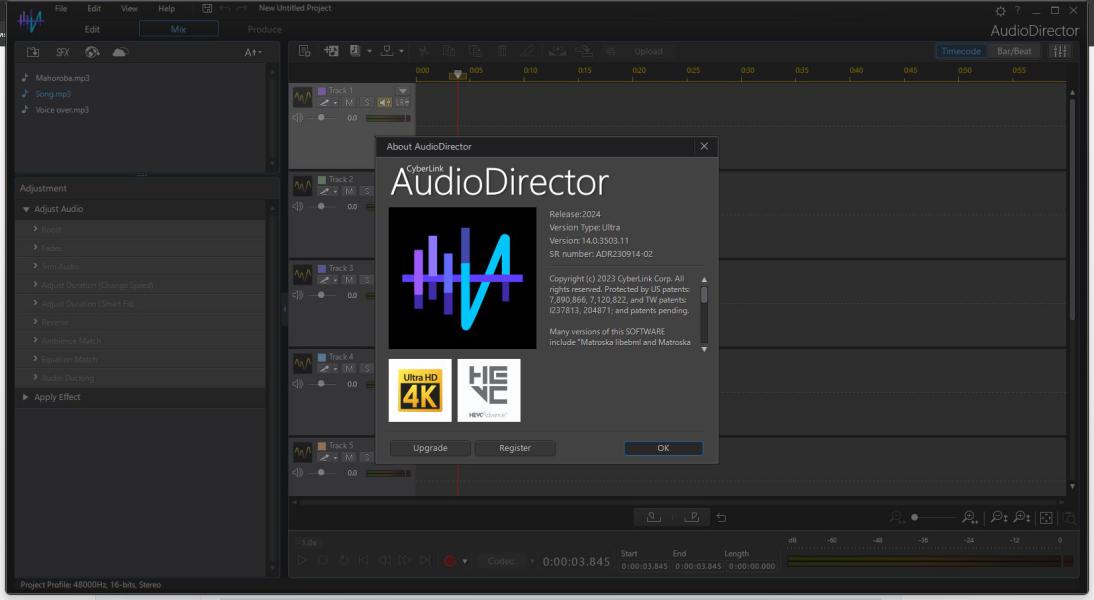1094x600 pixels.
Task: Click the vertical zoom in icon
Action: pos(1022,517)
